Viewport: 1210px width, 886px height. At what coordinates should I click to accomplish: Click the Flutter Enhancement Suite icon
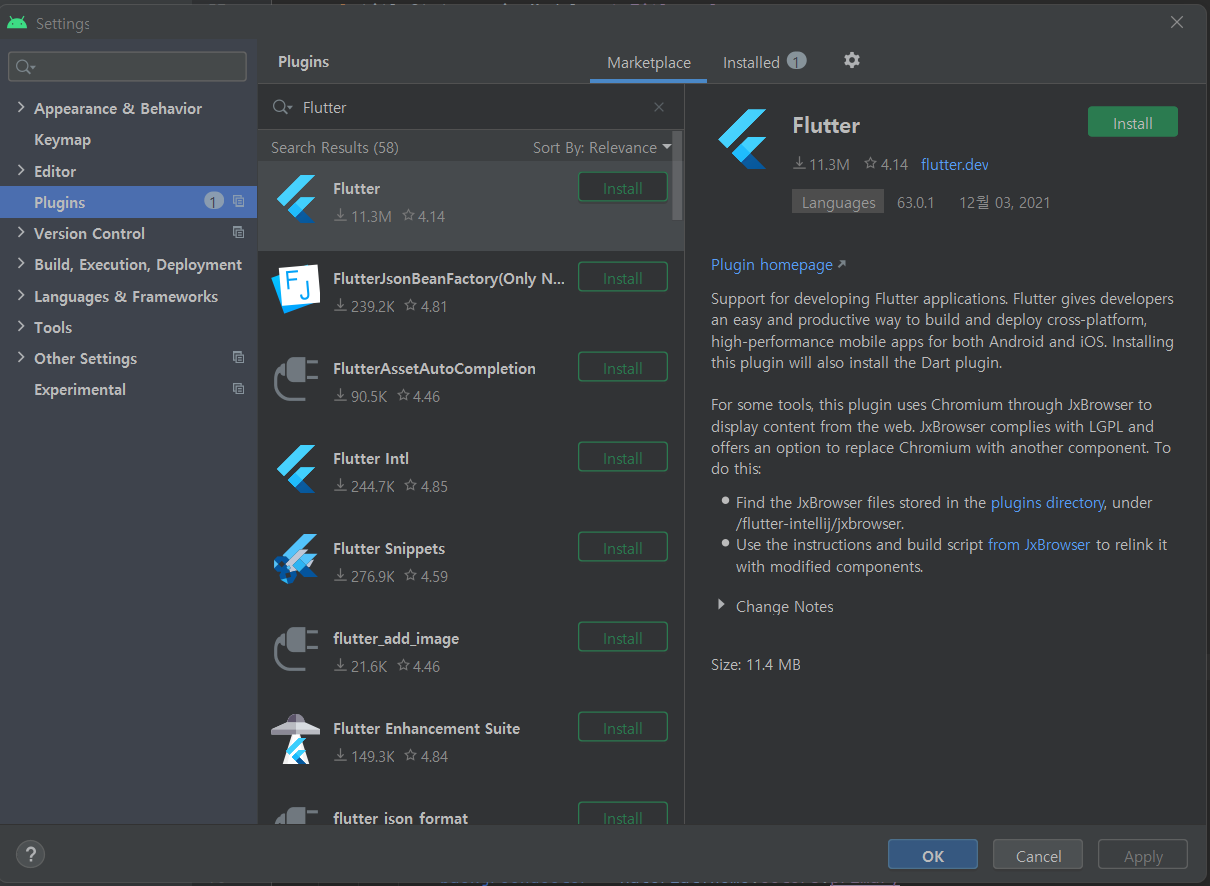click(296, 739)
